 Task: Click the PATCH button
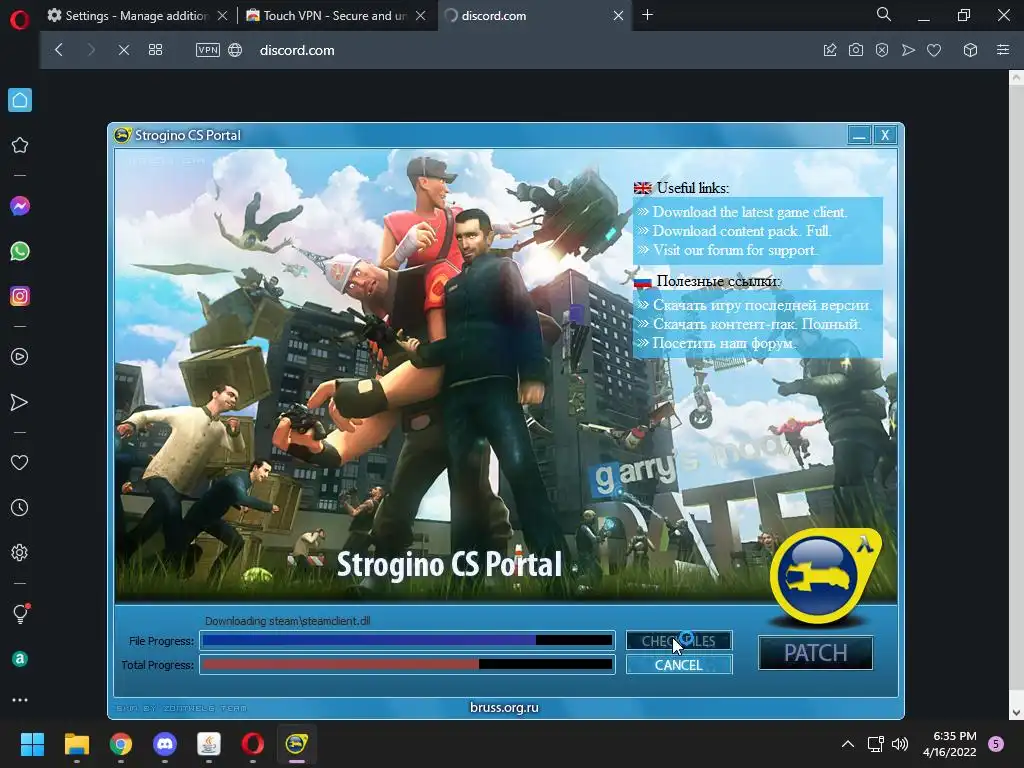[816, 652]
